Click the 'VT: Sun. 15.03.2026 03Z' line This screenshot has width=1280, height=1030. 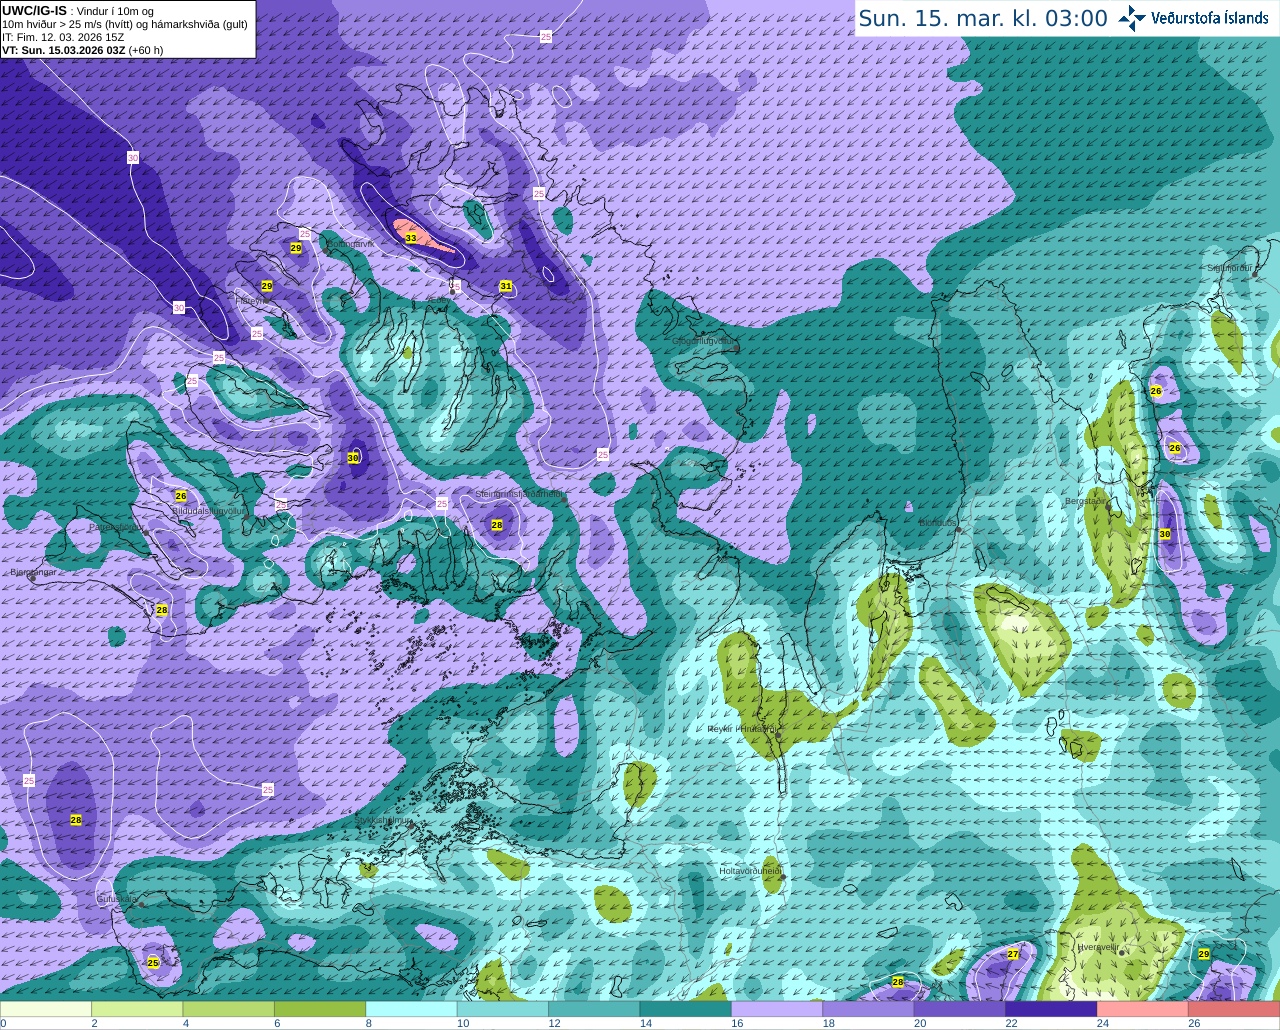(64, 50)
